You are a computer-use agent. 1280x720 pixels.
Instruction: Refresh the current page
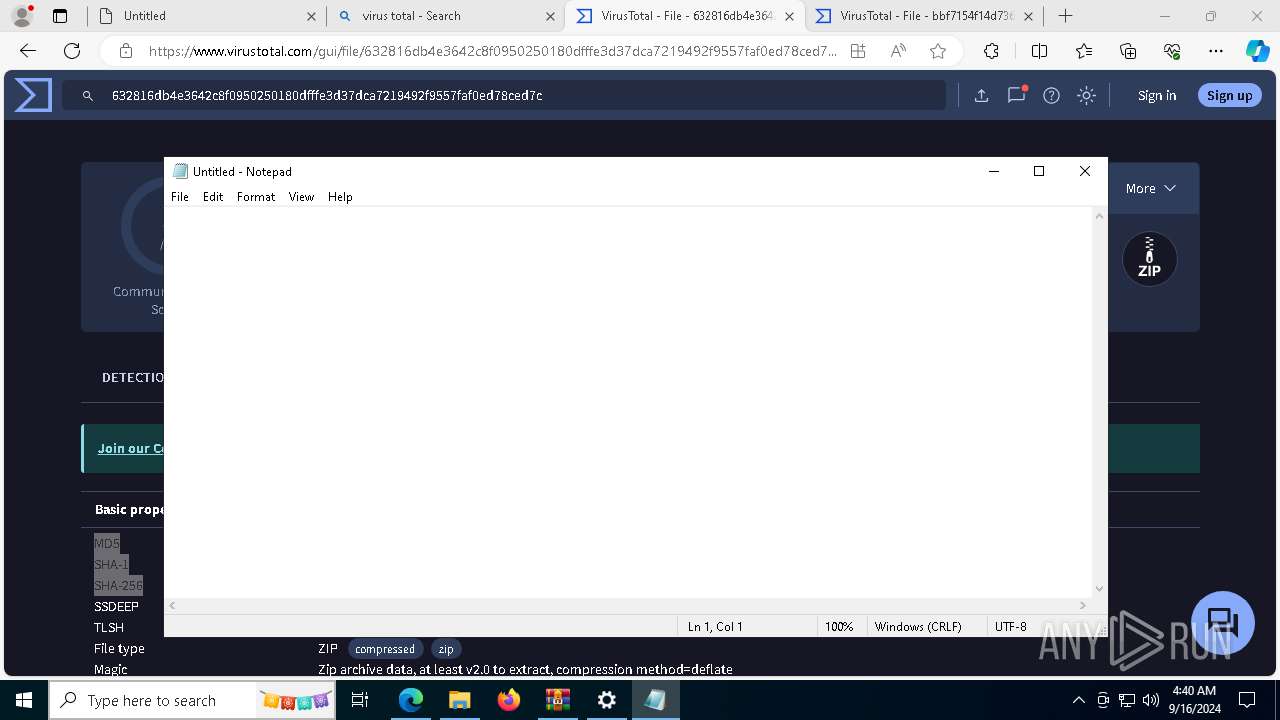click(72, 51)
